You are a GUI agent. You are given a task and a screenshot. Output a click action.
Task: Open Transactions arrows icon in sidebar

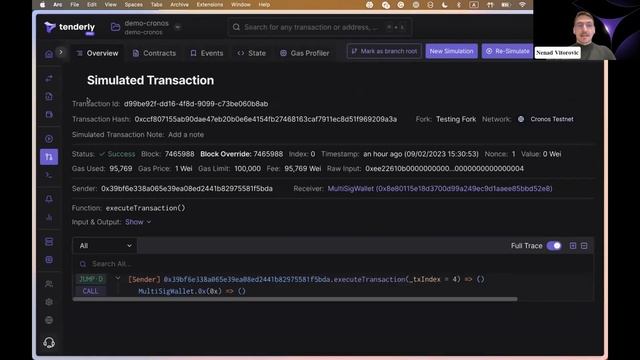pos(49,78)
